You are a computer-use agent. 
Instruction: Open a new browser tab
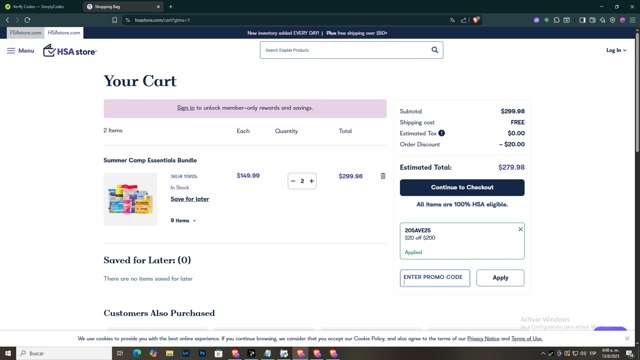point(171,7)
